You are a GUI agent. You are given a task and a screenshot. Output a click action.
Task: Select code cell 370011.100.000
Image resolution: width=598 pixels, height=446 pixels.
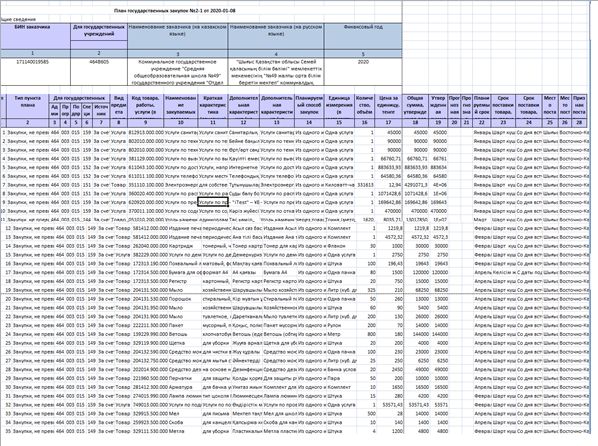tap(146, 211)
